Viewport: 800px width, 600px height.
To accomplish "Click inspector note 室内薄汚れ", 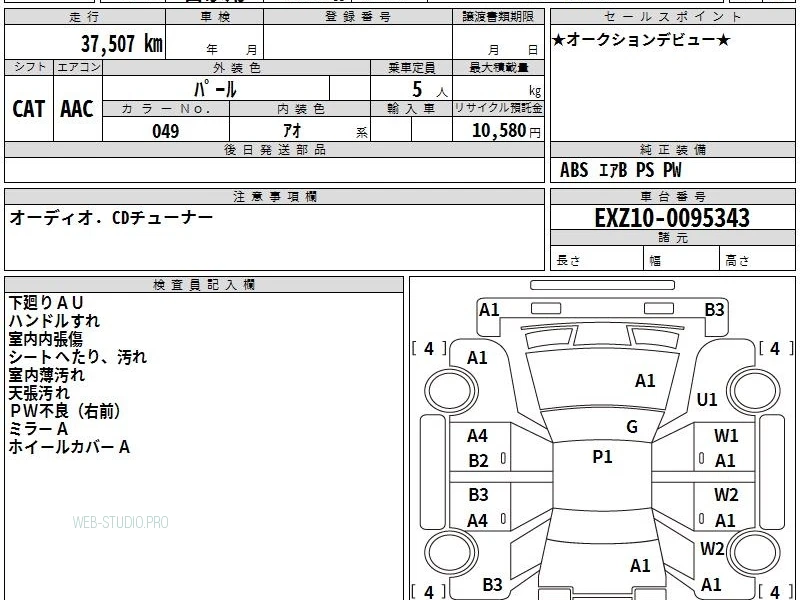I will point(46,375).
